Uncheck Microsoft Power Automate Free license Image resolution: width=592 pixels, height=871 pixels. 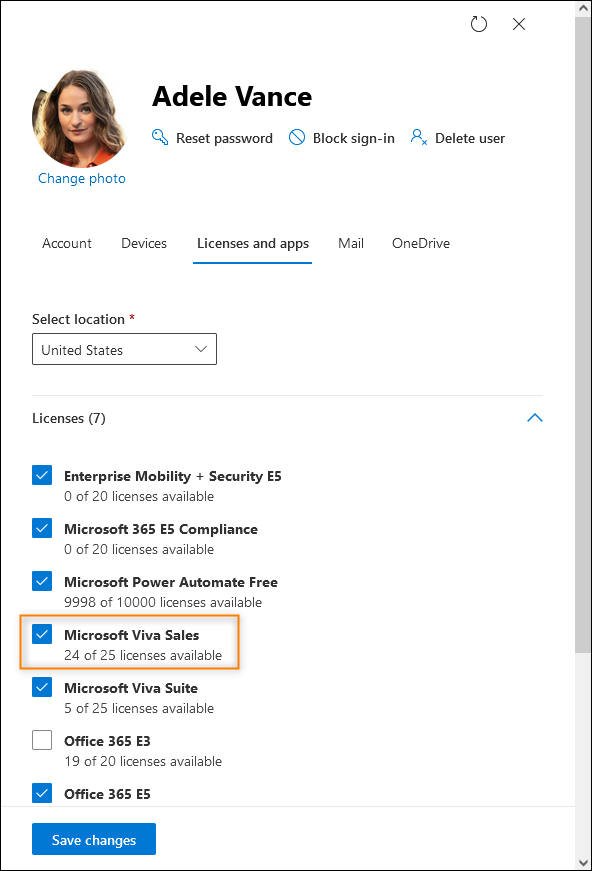pyautogui.click(x=42, y=582)
